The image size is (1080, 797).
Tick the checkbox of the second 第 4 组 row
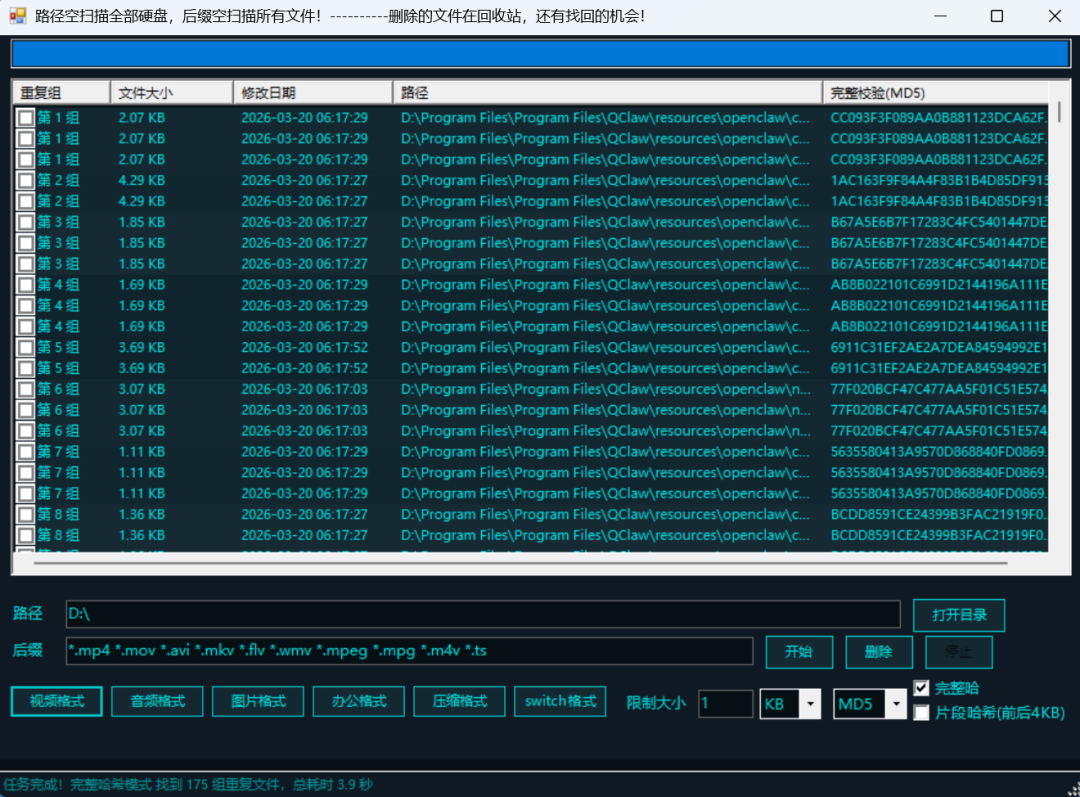coord(25,306)
